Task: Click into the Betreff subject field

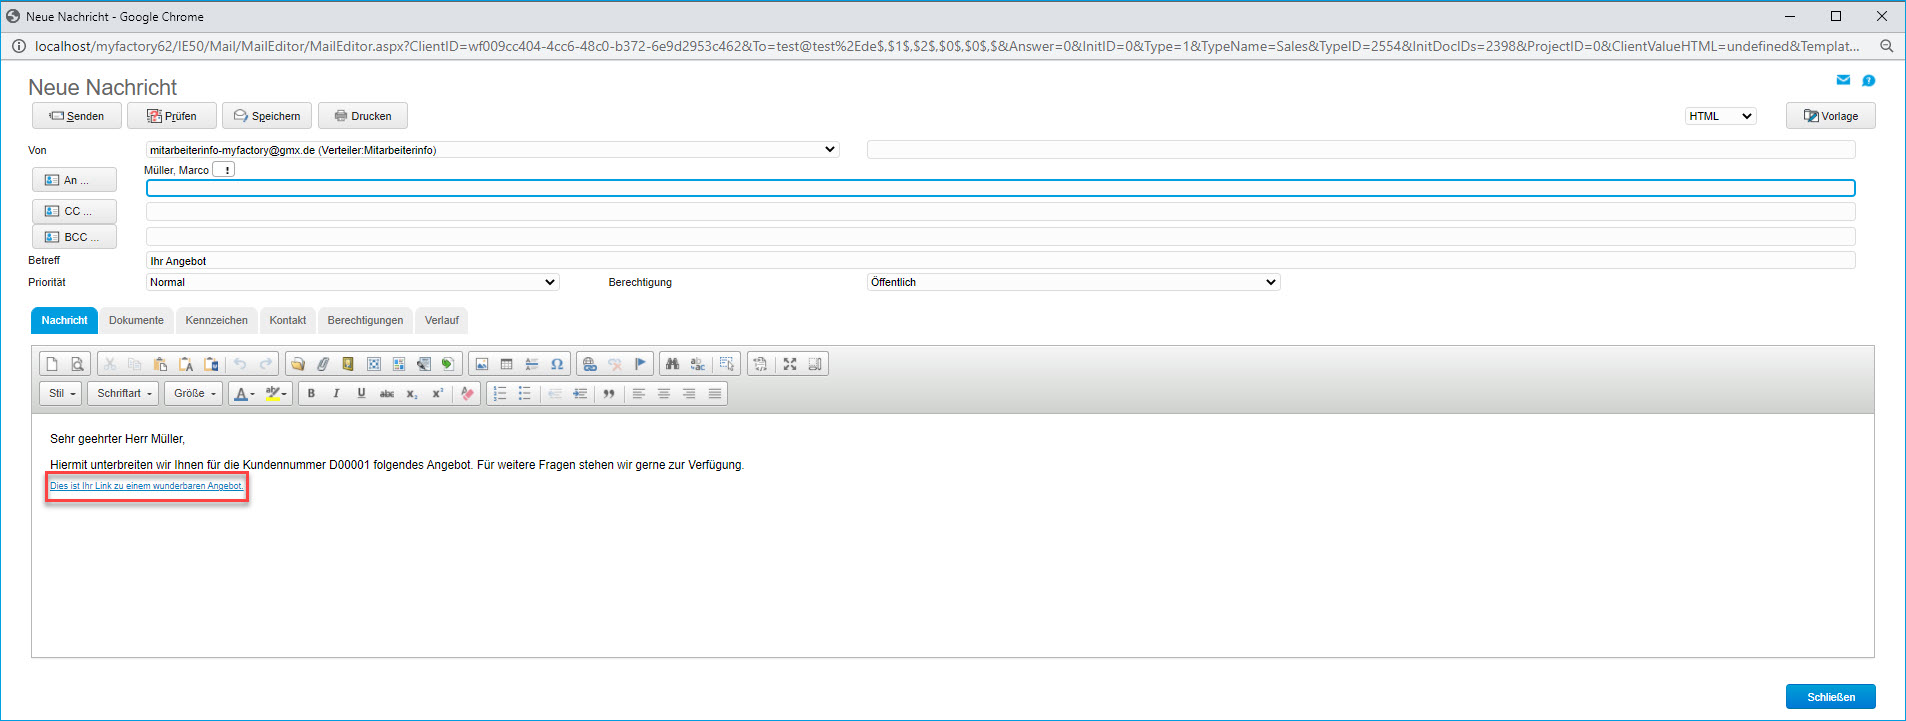Action: point(1000,261)
